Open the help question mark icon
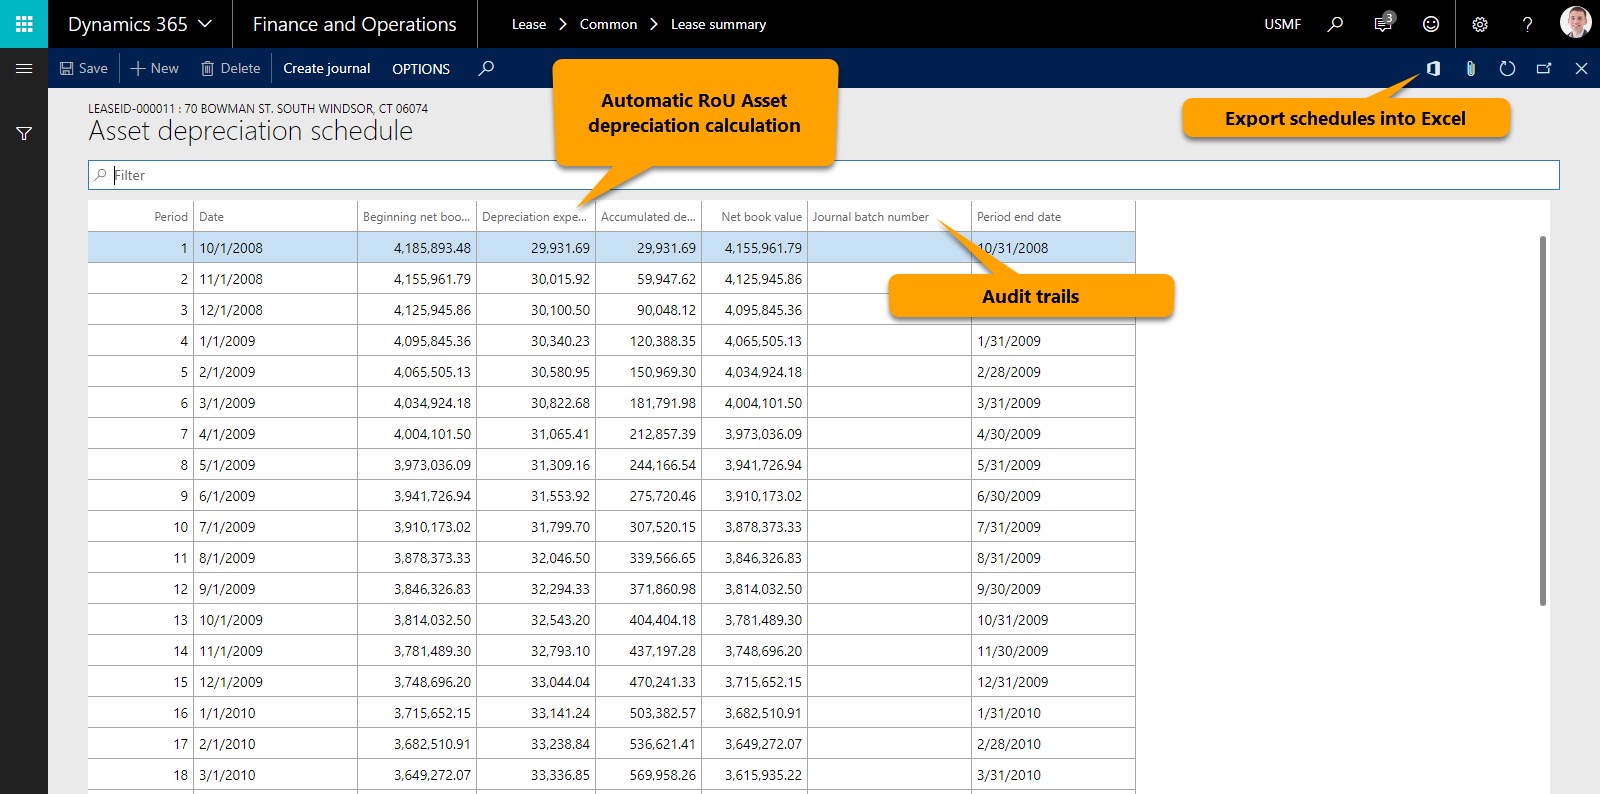The image size is (1600, 794). [x=1527, y=24]
